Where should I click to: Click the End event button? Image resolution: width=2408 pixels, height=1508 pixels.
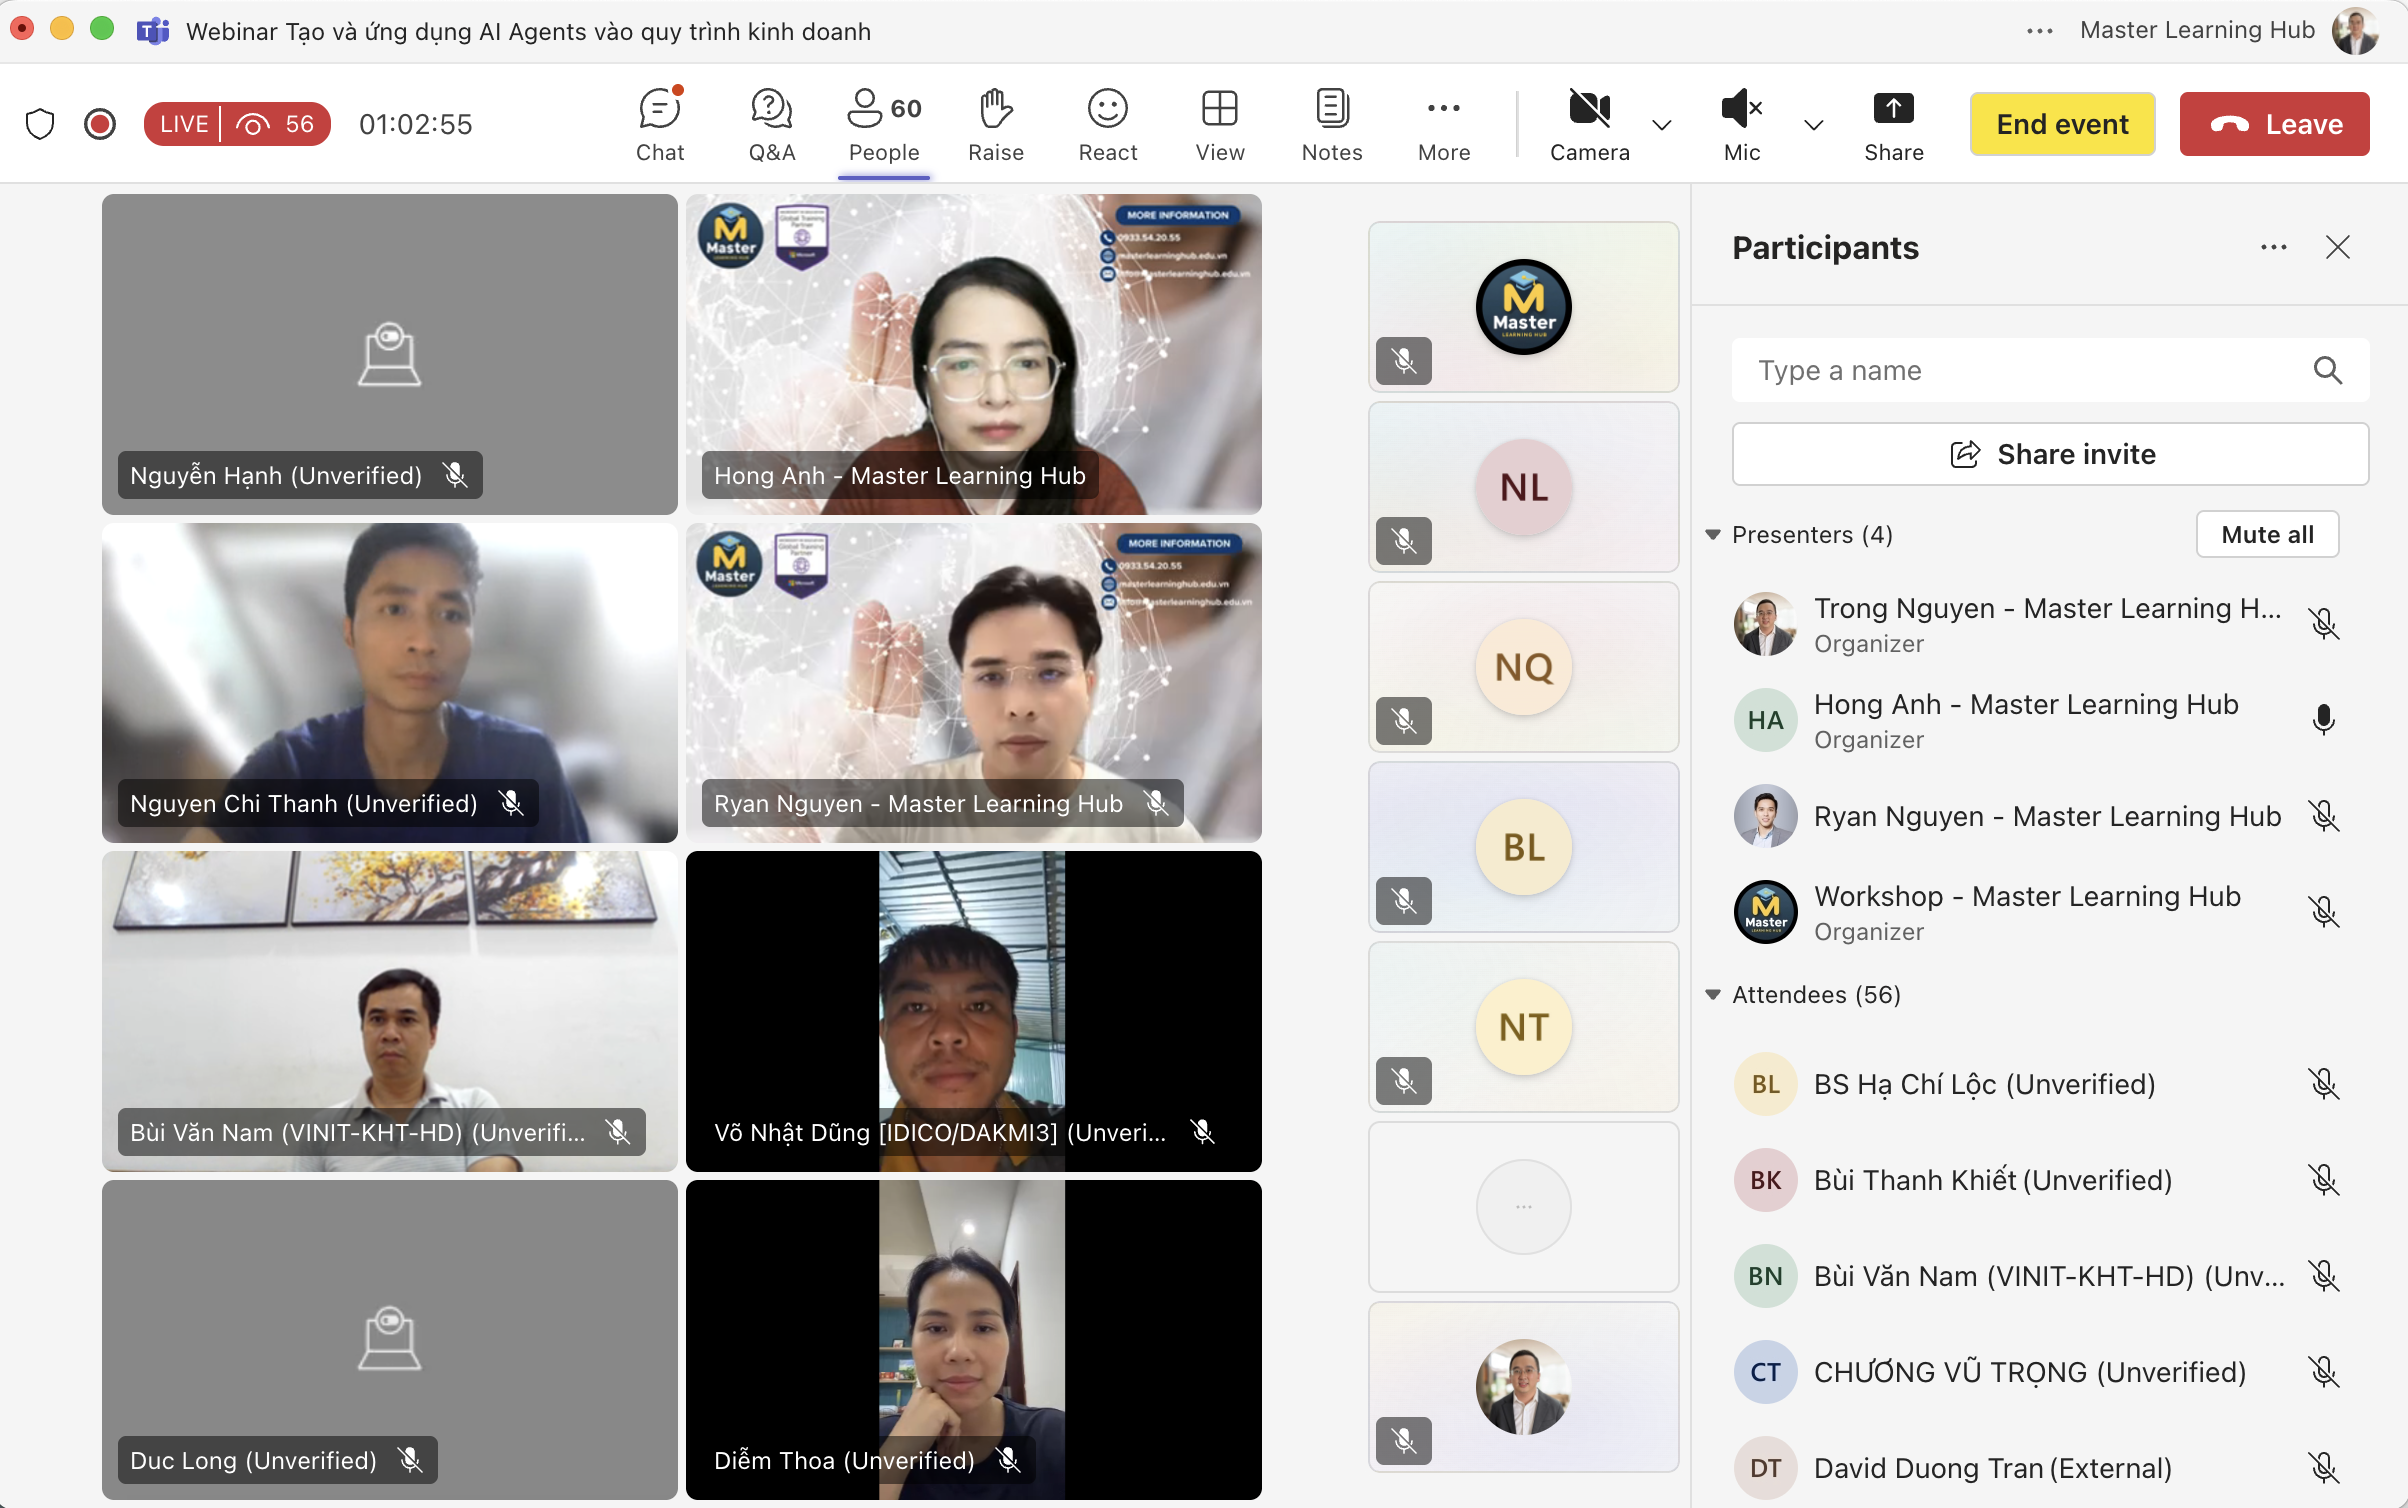click(x=2062, y=124)
